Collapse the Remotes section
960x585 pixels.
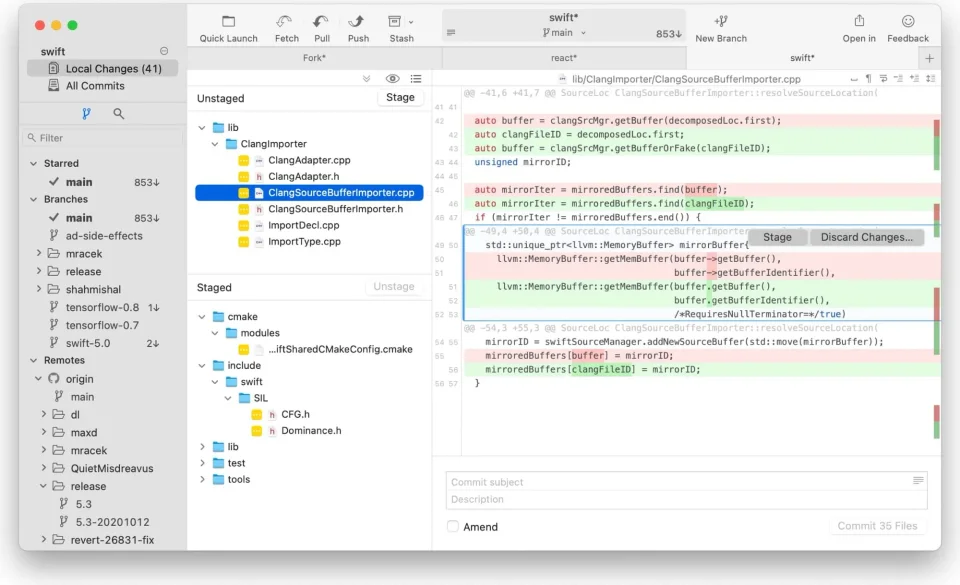[34, 360]
